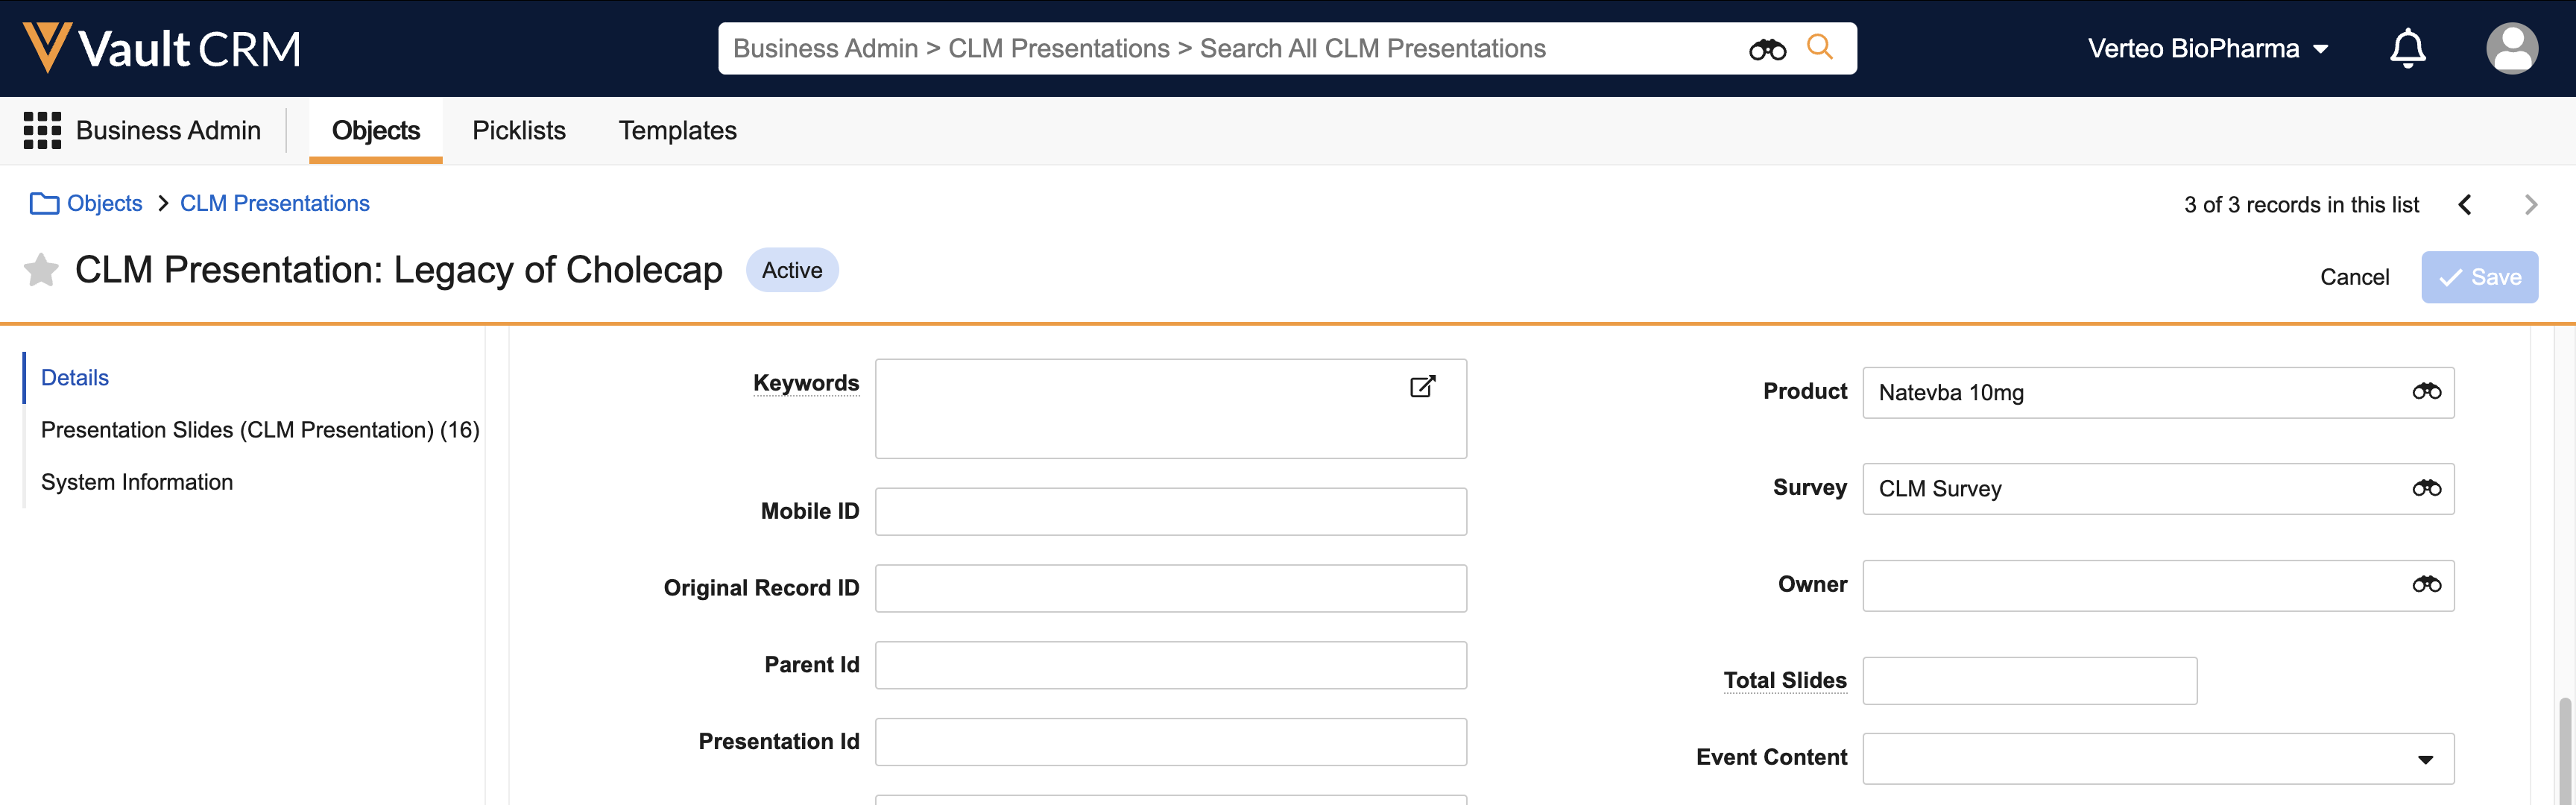Click the binoculars icon in the search bar
Screen dimensions: 2576x805
click(1767, 49)
